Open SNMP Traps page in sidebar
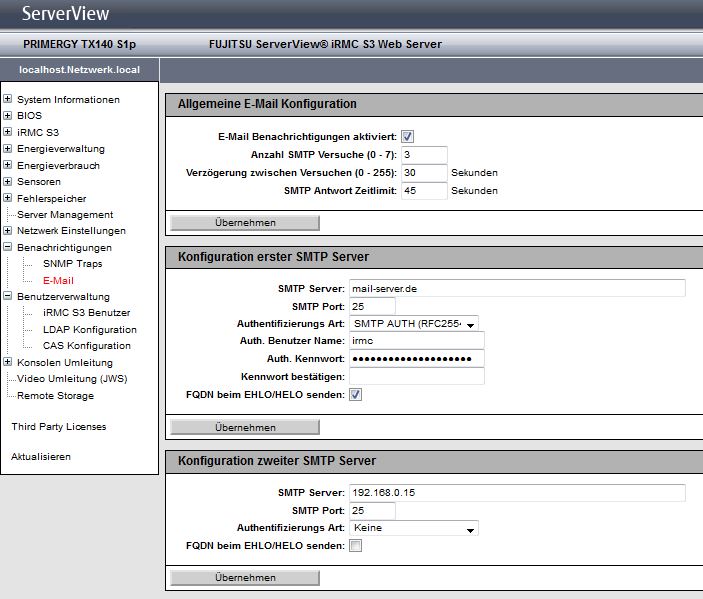 [x=72, y=264]
